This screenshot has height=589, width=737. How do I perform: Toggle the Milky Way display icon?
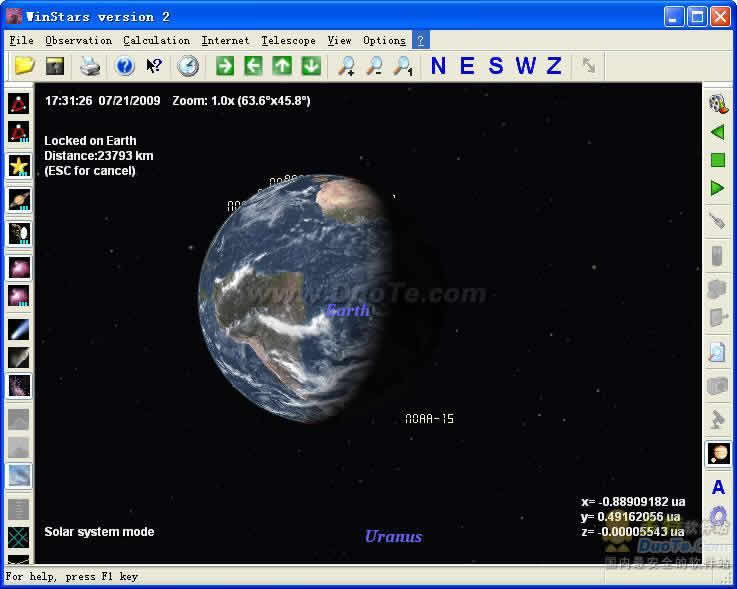click(19, 386)
